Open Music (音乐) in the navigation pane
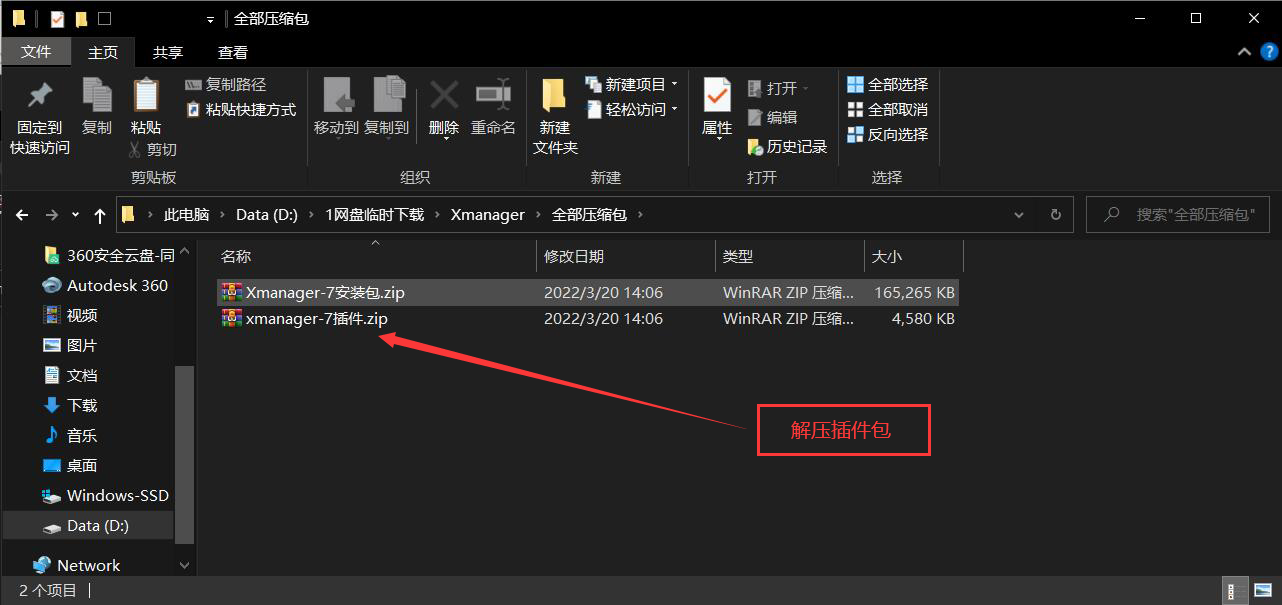The width and height of the screenshot is (1282, 605). tap(70, 435)
